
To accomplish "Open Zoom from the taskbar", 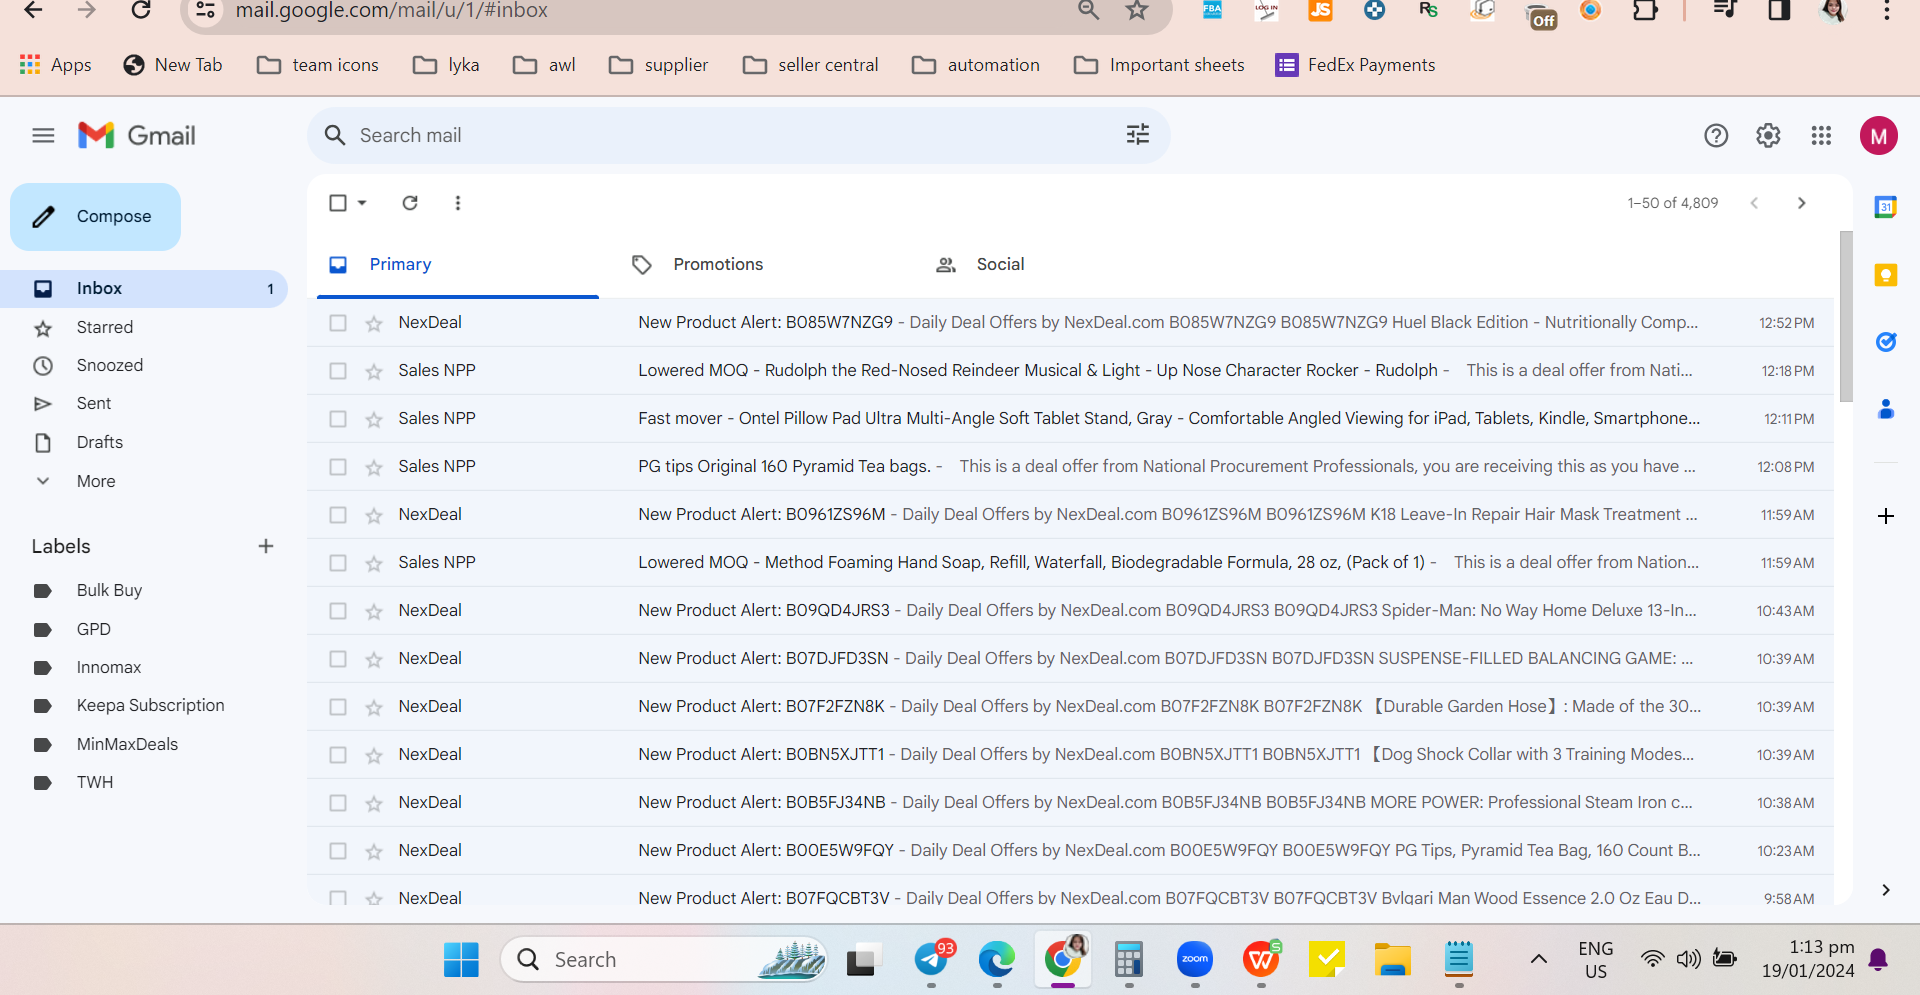I will [x=1195, y=960].
